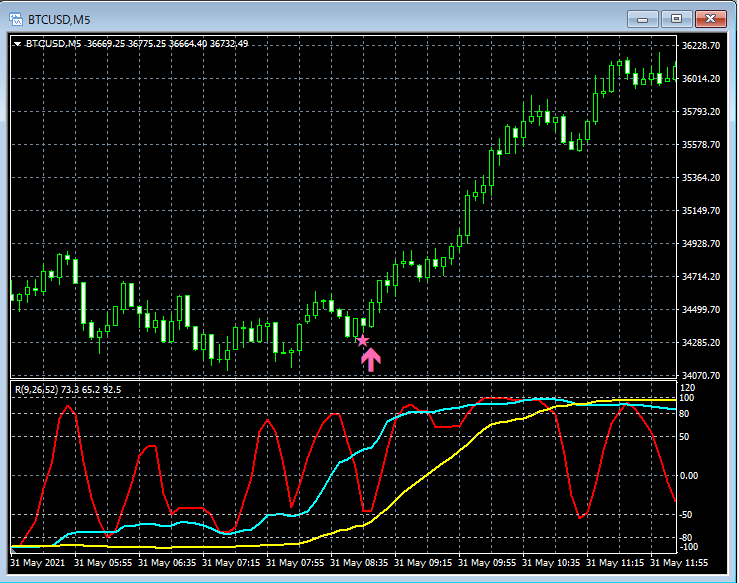This screenshot has width=739, height=583.
Task: Click the price label 34070.70
Action: tap(701, 376)
